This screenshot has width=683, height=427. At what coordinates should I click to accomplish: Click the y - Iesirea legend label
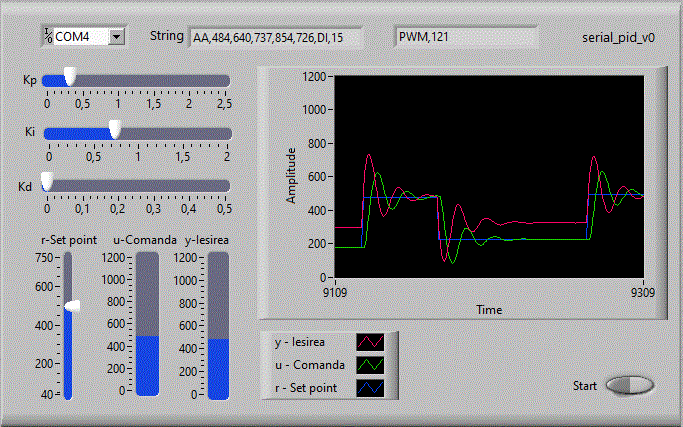308,343
